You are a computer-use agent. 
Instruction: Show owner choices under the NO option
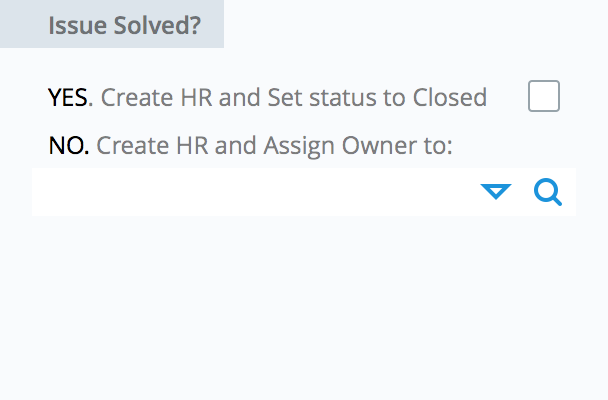496,192
